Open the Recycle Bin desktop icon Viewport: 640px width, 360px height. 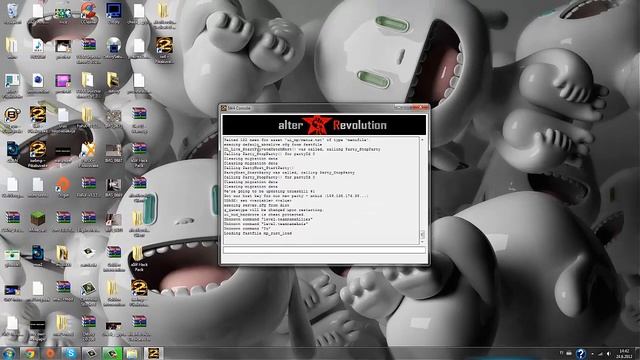click(12, 11)
